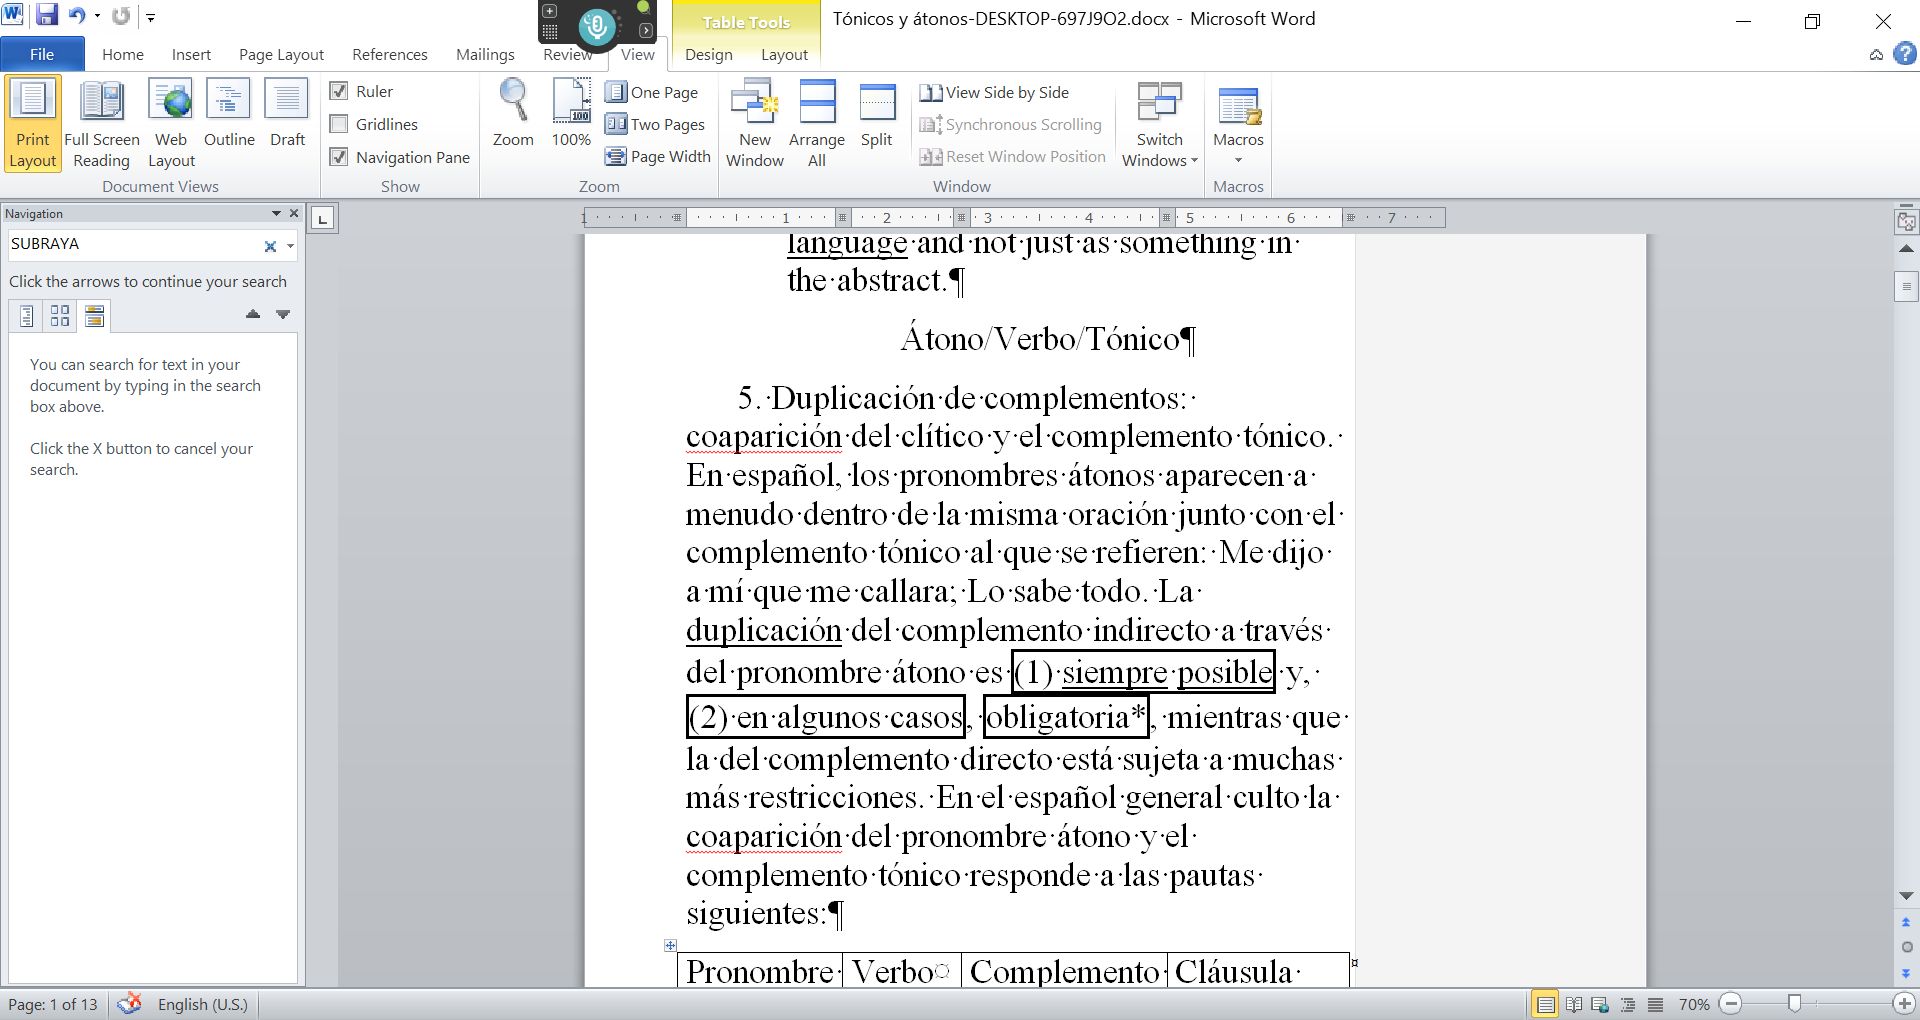Viewport: 1920px width, 1020px height.
Task: Select Web Layout view in the ribbon
Action: click(x=171, y=124)
